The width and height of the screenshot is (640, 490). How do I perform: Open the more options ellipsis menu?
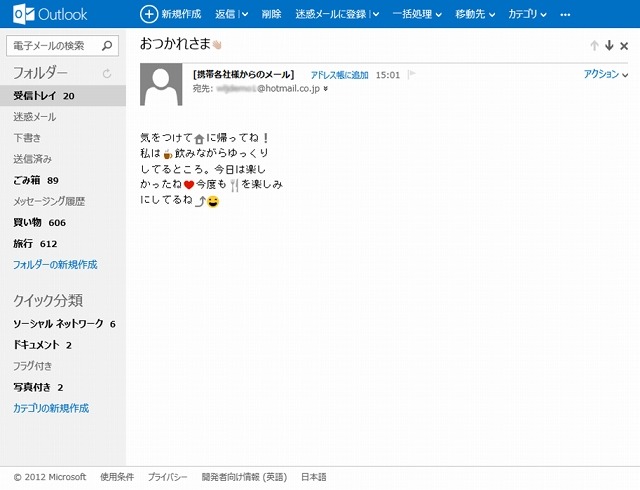[x=565, y=15]
